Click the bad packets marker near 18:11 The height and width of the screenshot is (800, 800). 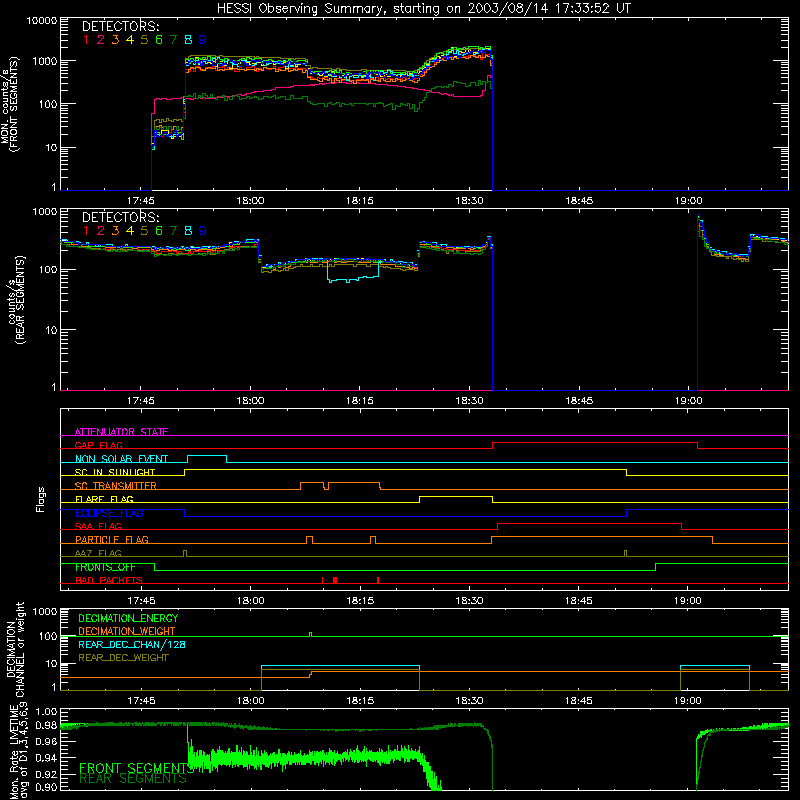click(335, 580)
